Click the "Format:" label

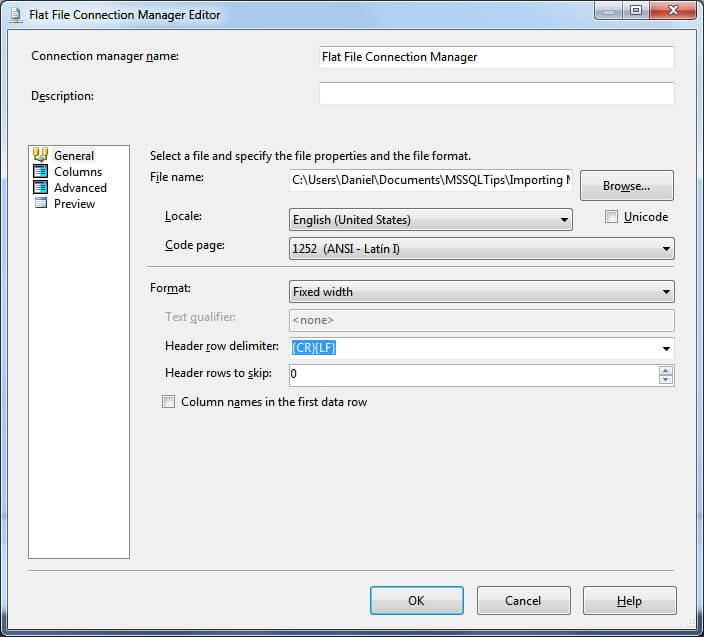[x=170, y=288]
